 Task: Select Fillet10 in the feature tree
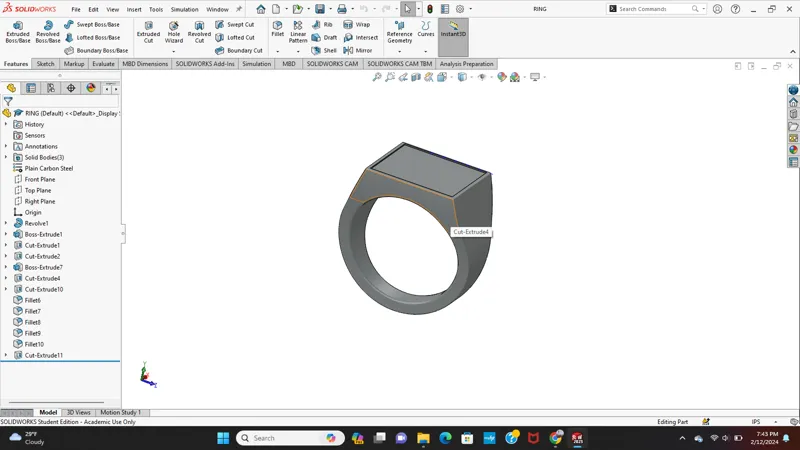pyautogui.click(x=34, y=344)
